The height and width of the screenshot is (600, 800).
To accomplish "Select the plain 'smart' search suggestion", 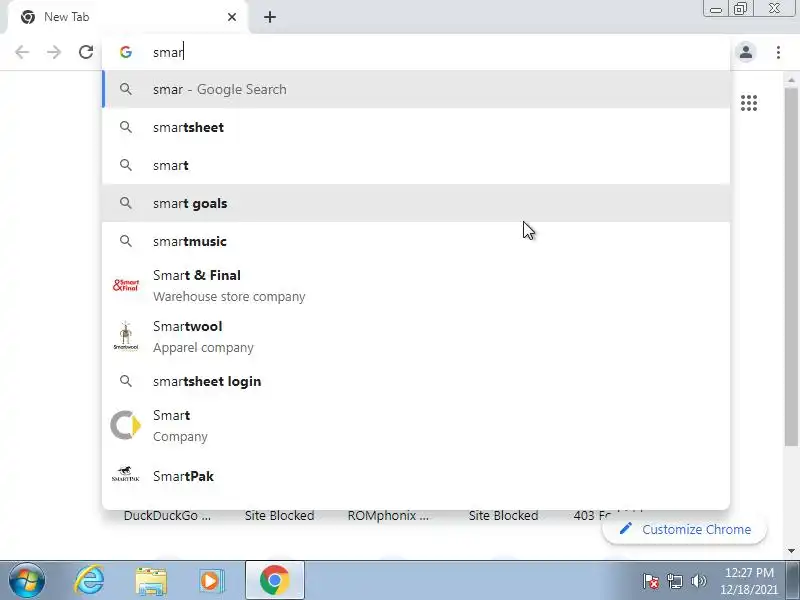I will coord(416,165).
